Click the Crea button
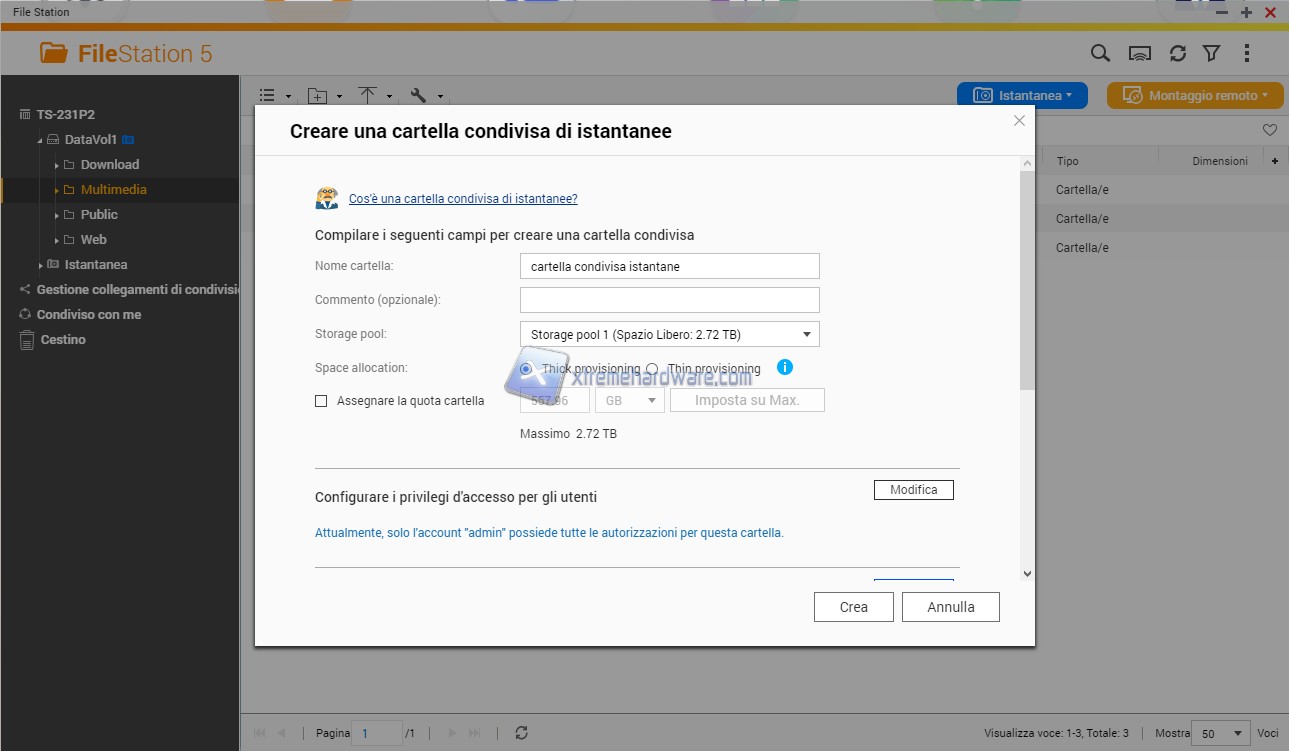This screenshot has height=751, width=1289. click(853, 607)
